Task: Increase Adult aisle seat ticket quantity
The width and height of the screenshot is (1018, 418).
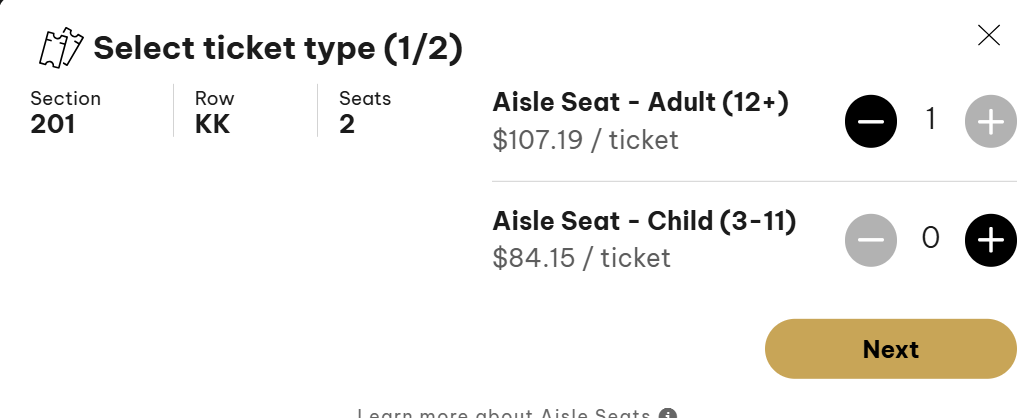Action: 990,122
